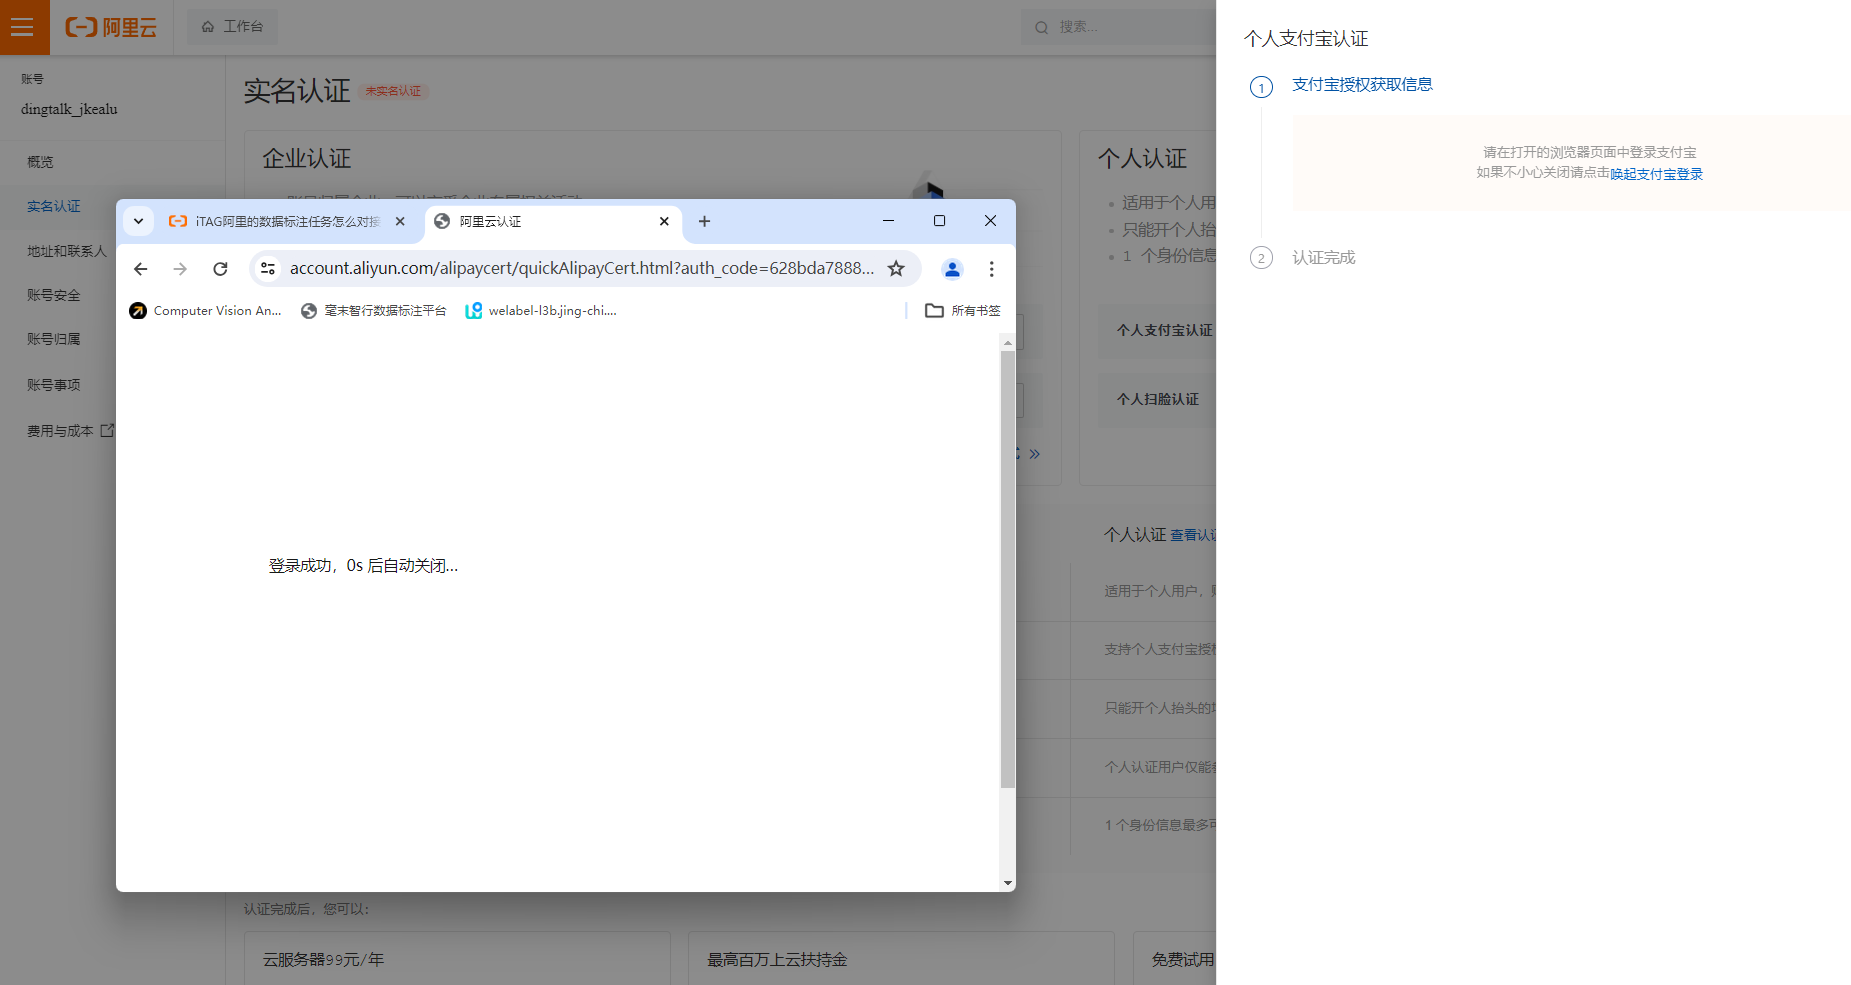Close the 阿里云认证 browser tab
The height and width of the screenshot is (985, 1851).
pyautogui.click(x=664, y=221)
